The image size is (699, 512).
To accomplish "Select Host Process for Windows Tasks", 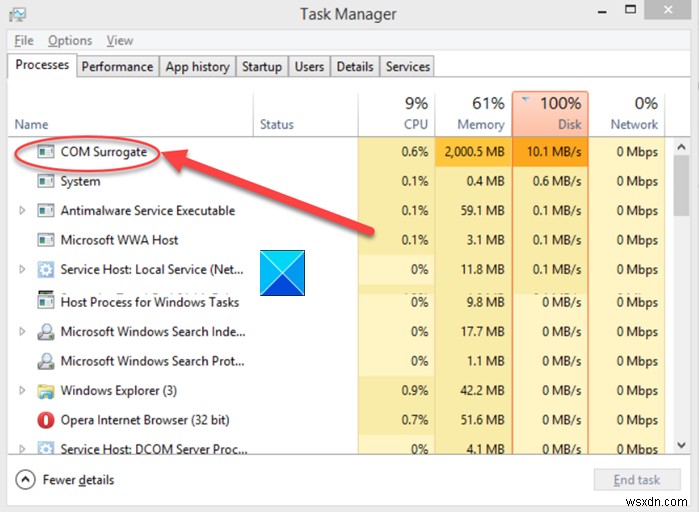I will (150, 302).
